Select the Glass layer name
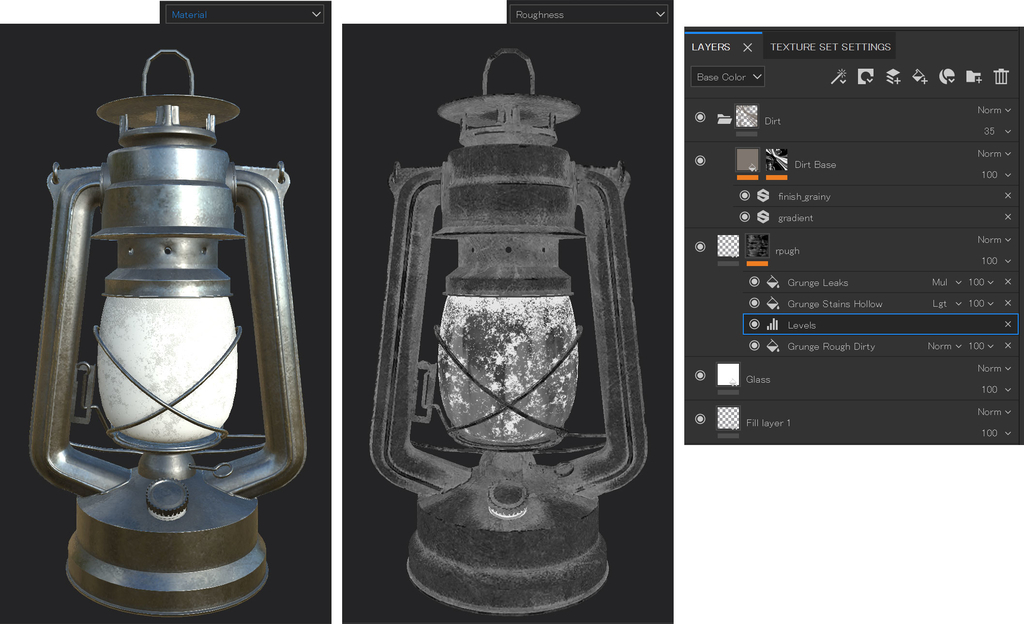 click(758, 379)
